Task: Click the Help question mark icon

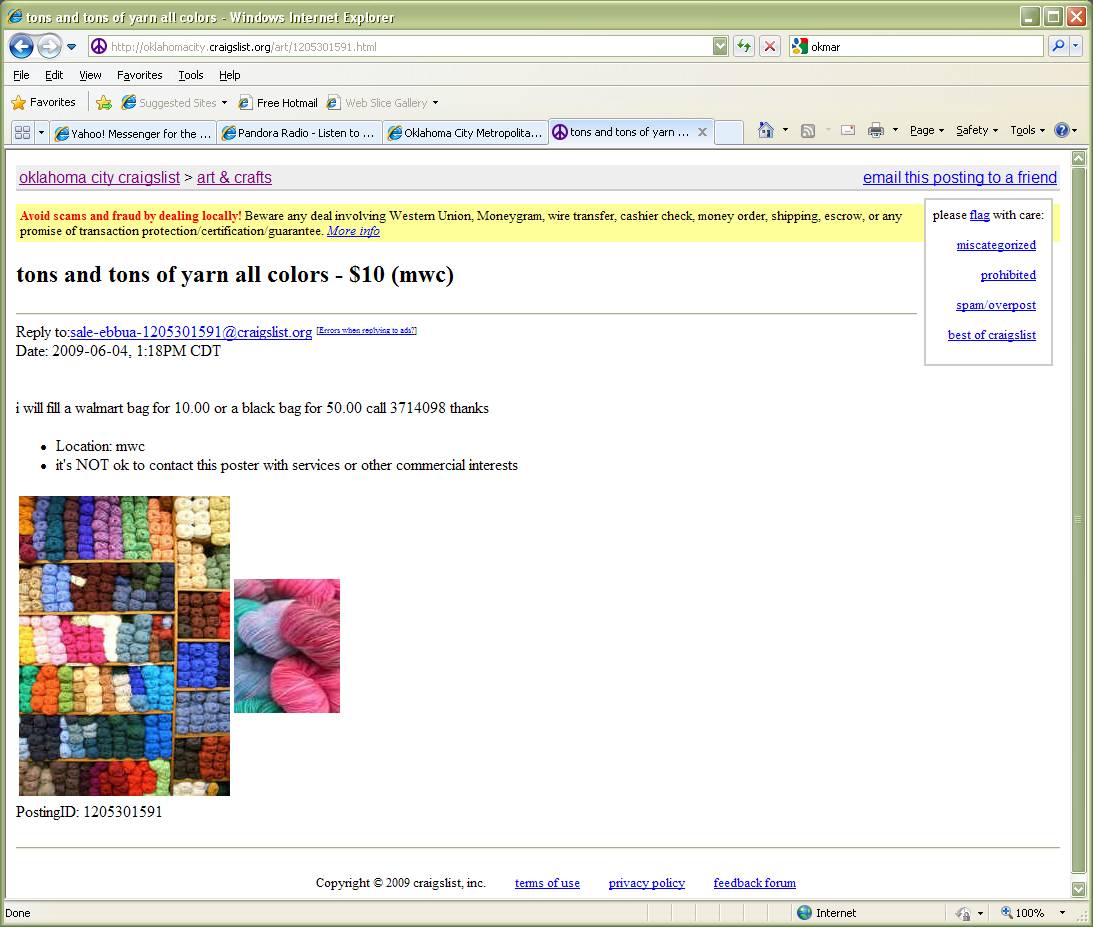Action: click(1061, 130)
